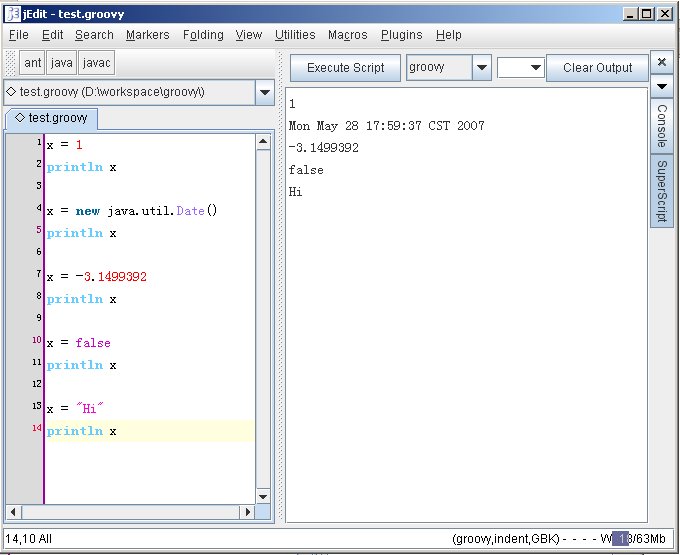
Task: Switch to the Console side tab
Action: point(662,126)
